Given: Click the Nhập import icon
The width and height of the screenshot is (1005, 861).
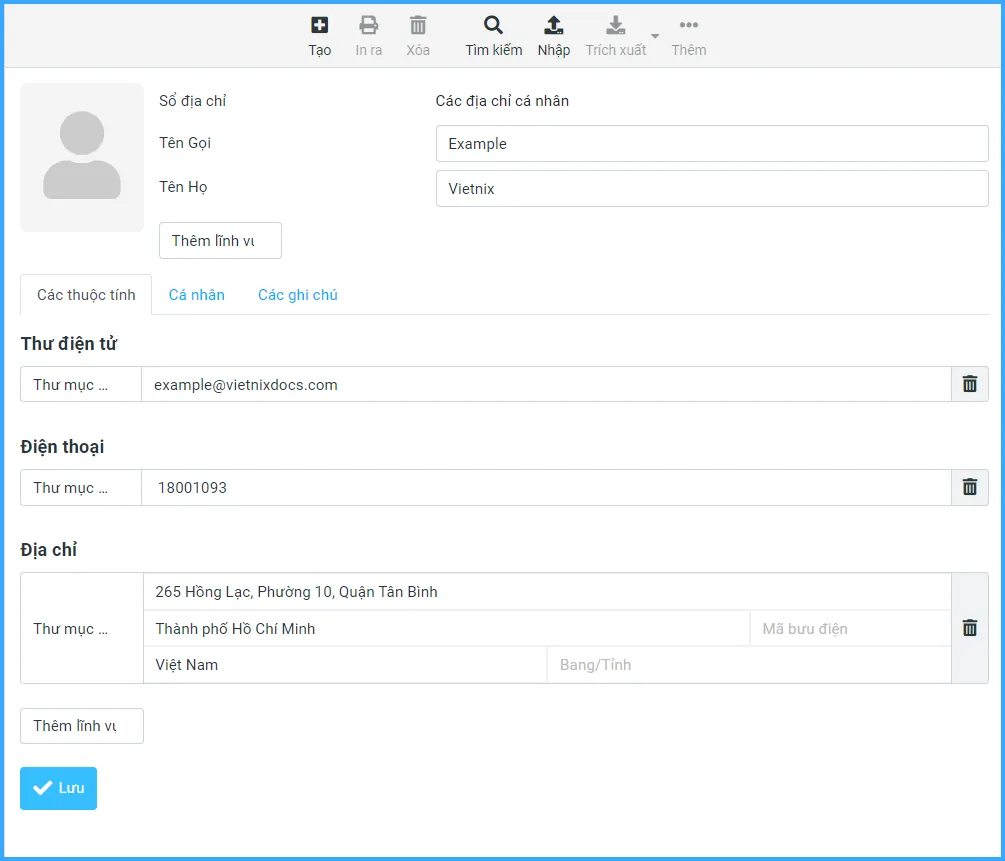Looking at the screenshot, I should [x=553, y=27].
